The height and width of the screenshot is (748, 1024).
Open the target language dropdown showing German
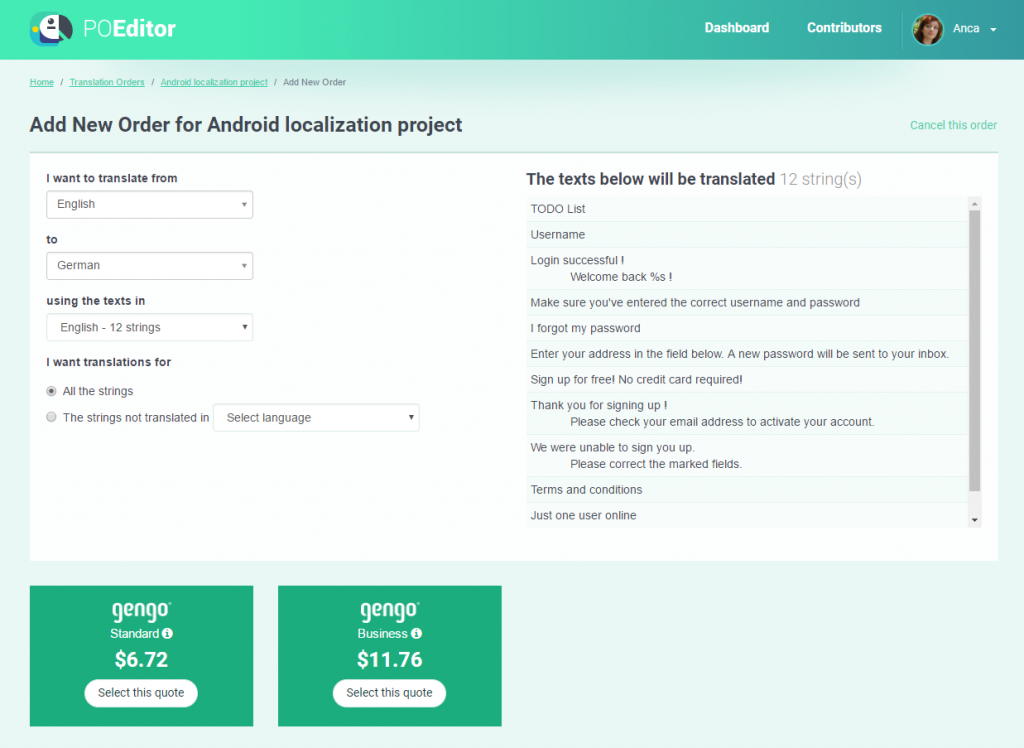149,266
